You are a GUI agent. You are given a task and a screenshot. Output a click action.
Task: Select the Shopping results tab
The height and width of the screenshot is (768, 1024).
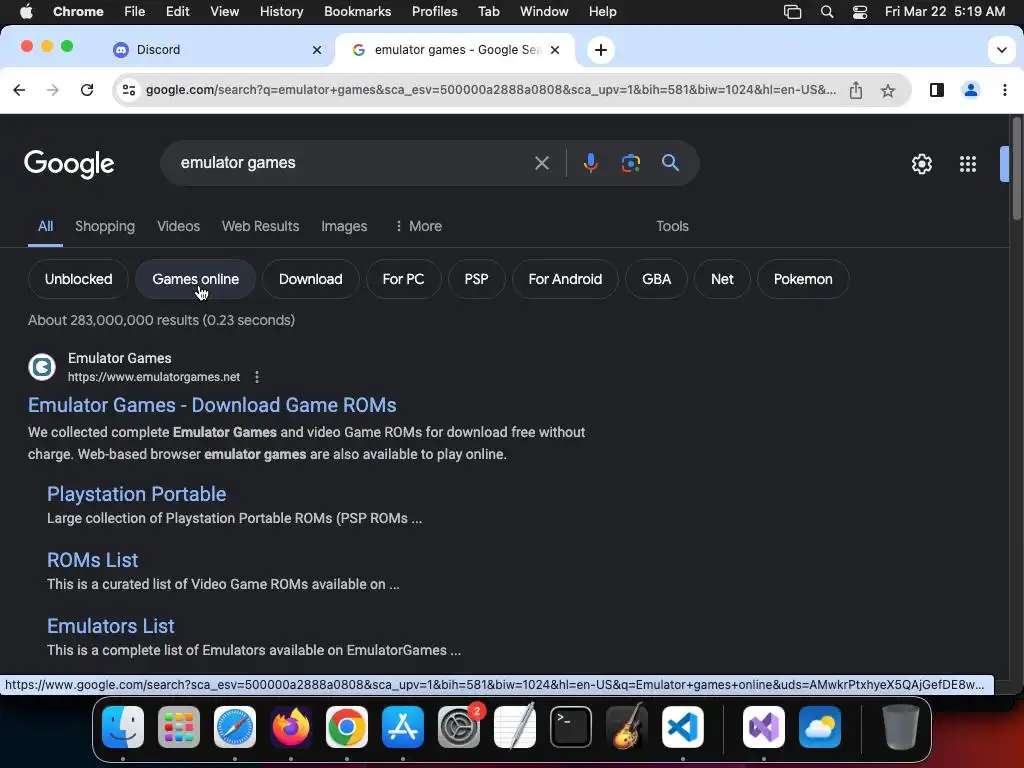pyautogui.click(x=104, y=226)
